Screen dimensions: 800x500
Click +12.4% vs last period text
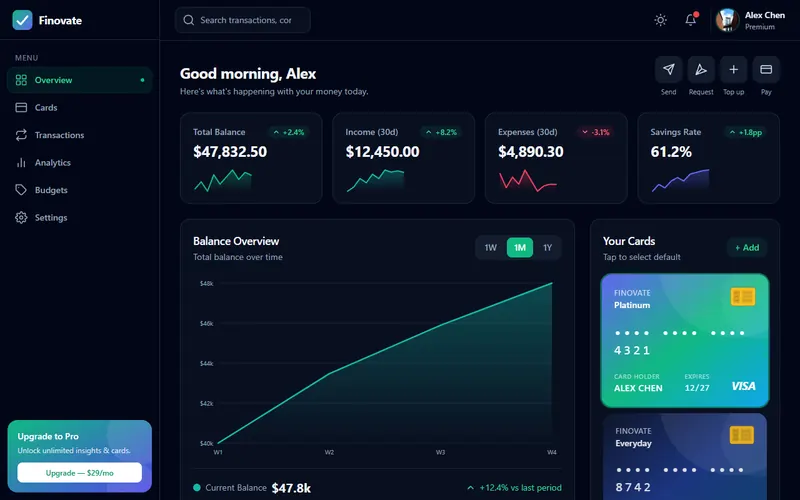[x=520, y=488]
